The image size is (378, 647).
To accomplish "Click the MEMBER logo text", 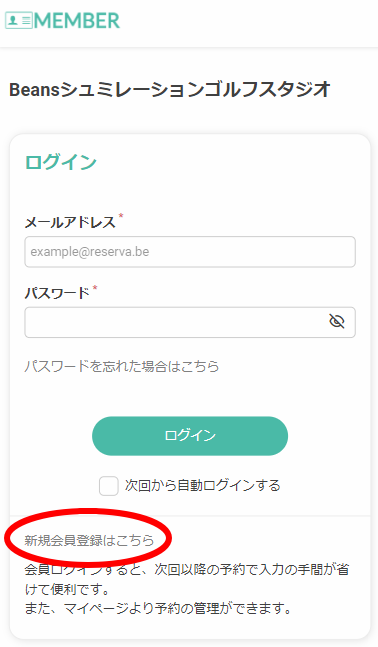I will coord(77,21).
